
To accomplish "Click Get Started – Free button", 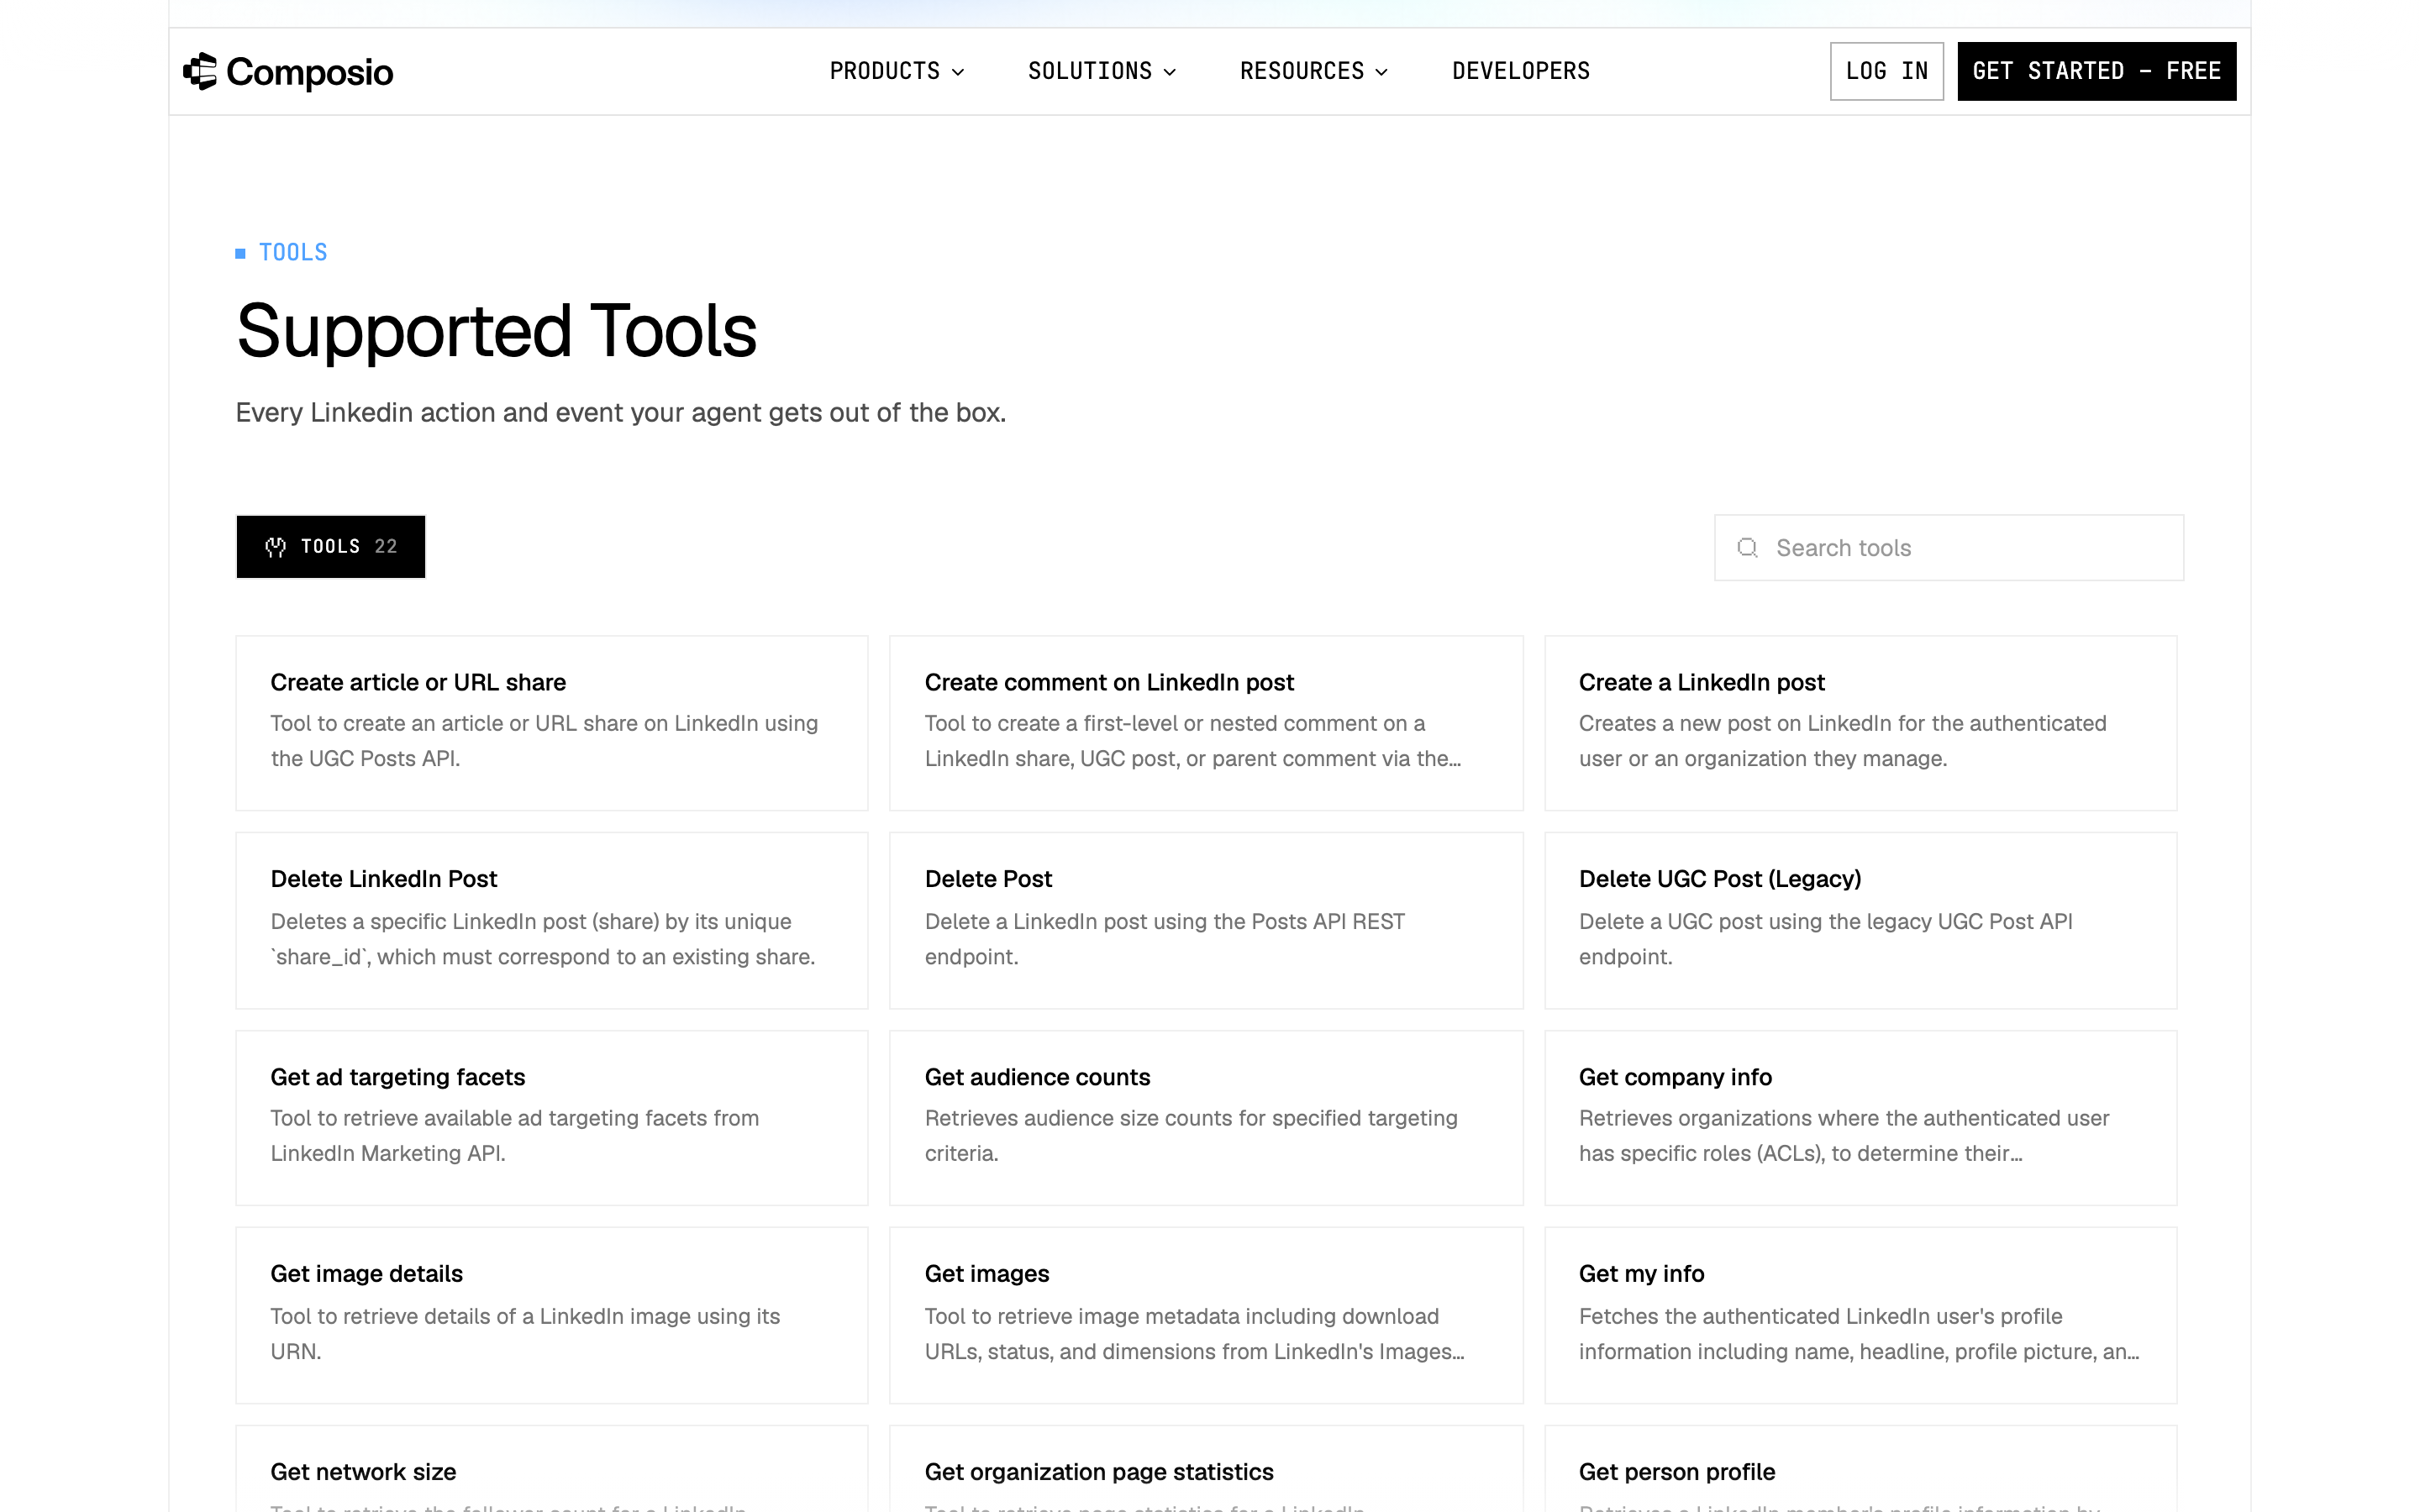I will [x=2096, y=71].
